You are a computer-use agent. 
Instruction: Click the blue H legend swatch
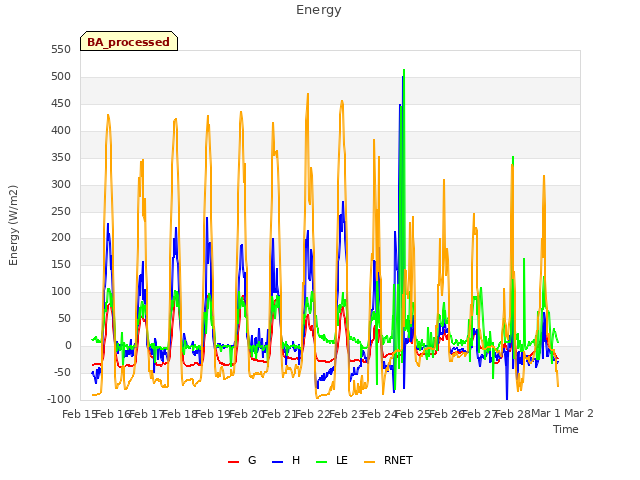277,462
